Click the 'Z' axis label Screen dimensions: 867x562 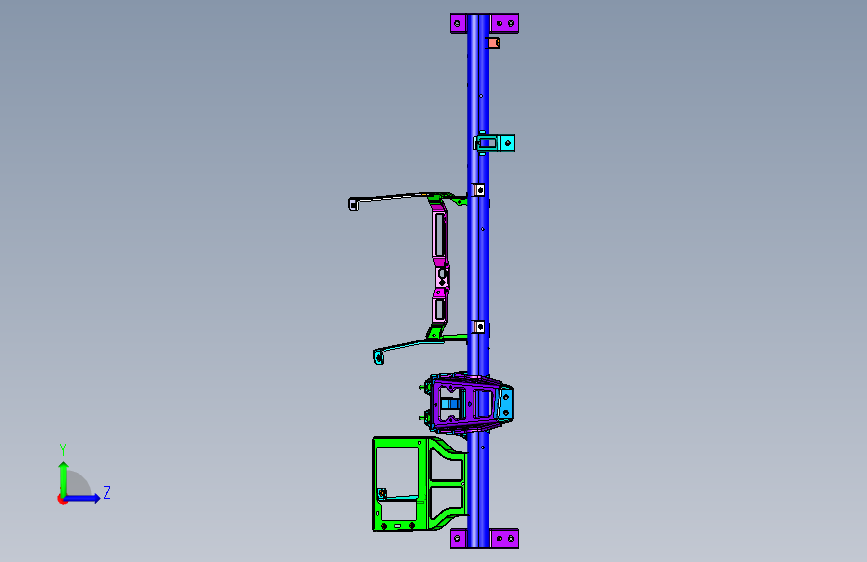[107, 492]
